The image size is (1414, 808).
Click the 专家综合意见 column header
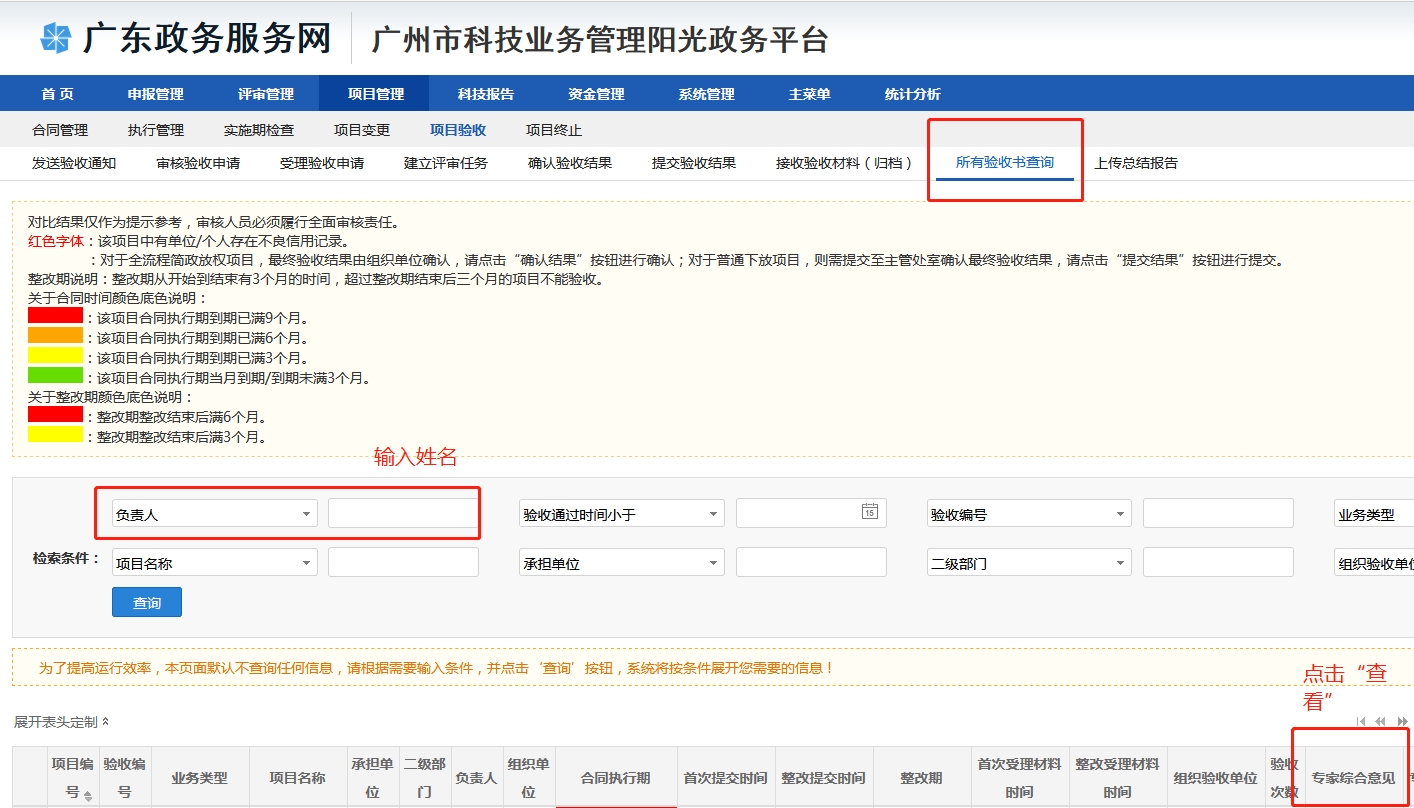tap(1353, 778)
